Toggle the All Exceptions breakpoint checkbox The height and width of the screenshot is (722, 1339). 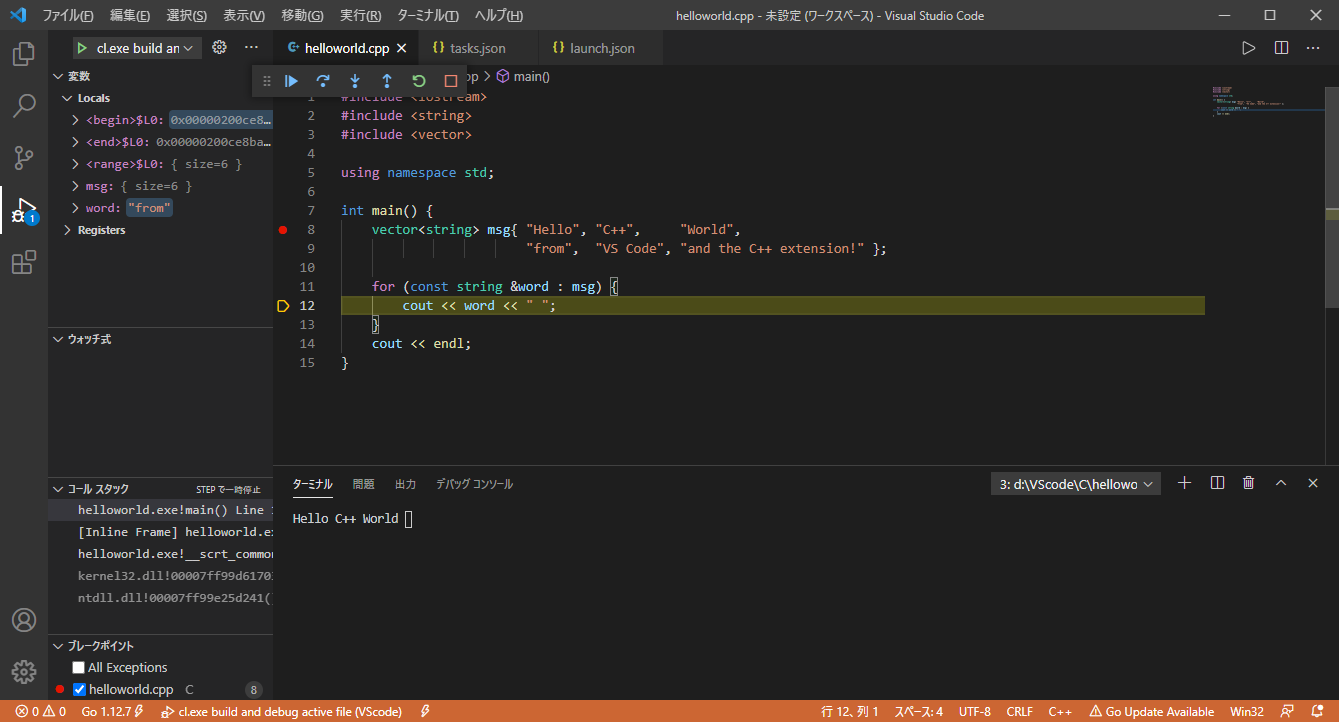point(77,666)
